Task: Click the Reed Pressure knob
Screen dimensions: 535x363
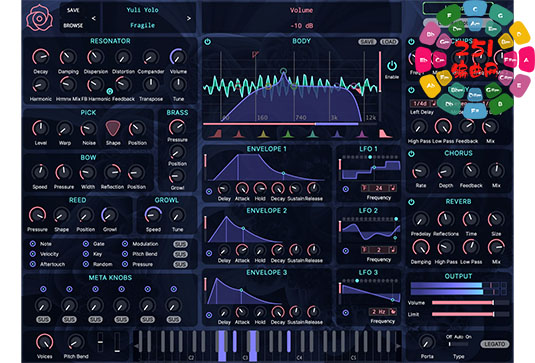Action: pos(37,215)
